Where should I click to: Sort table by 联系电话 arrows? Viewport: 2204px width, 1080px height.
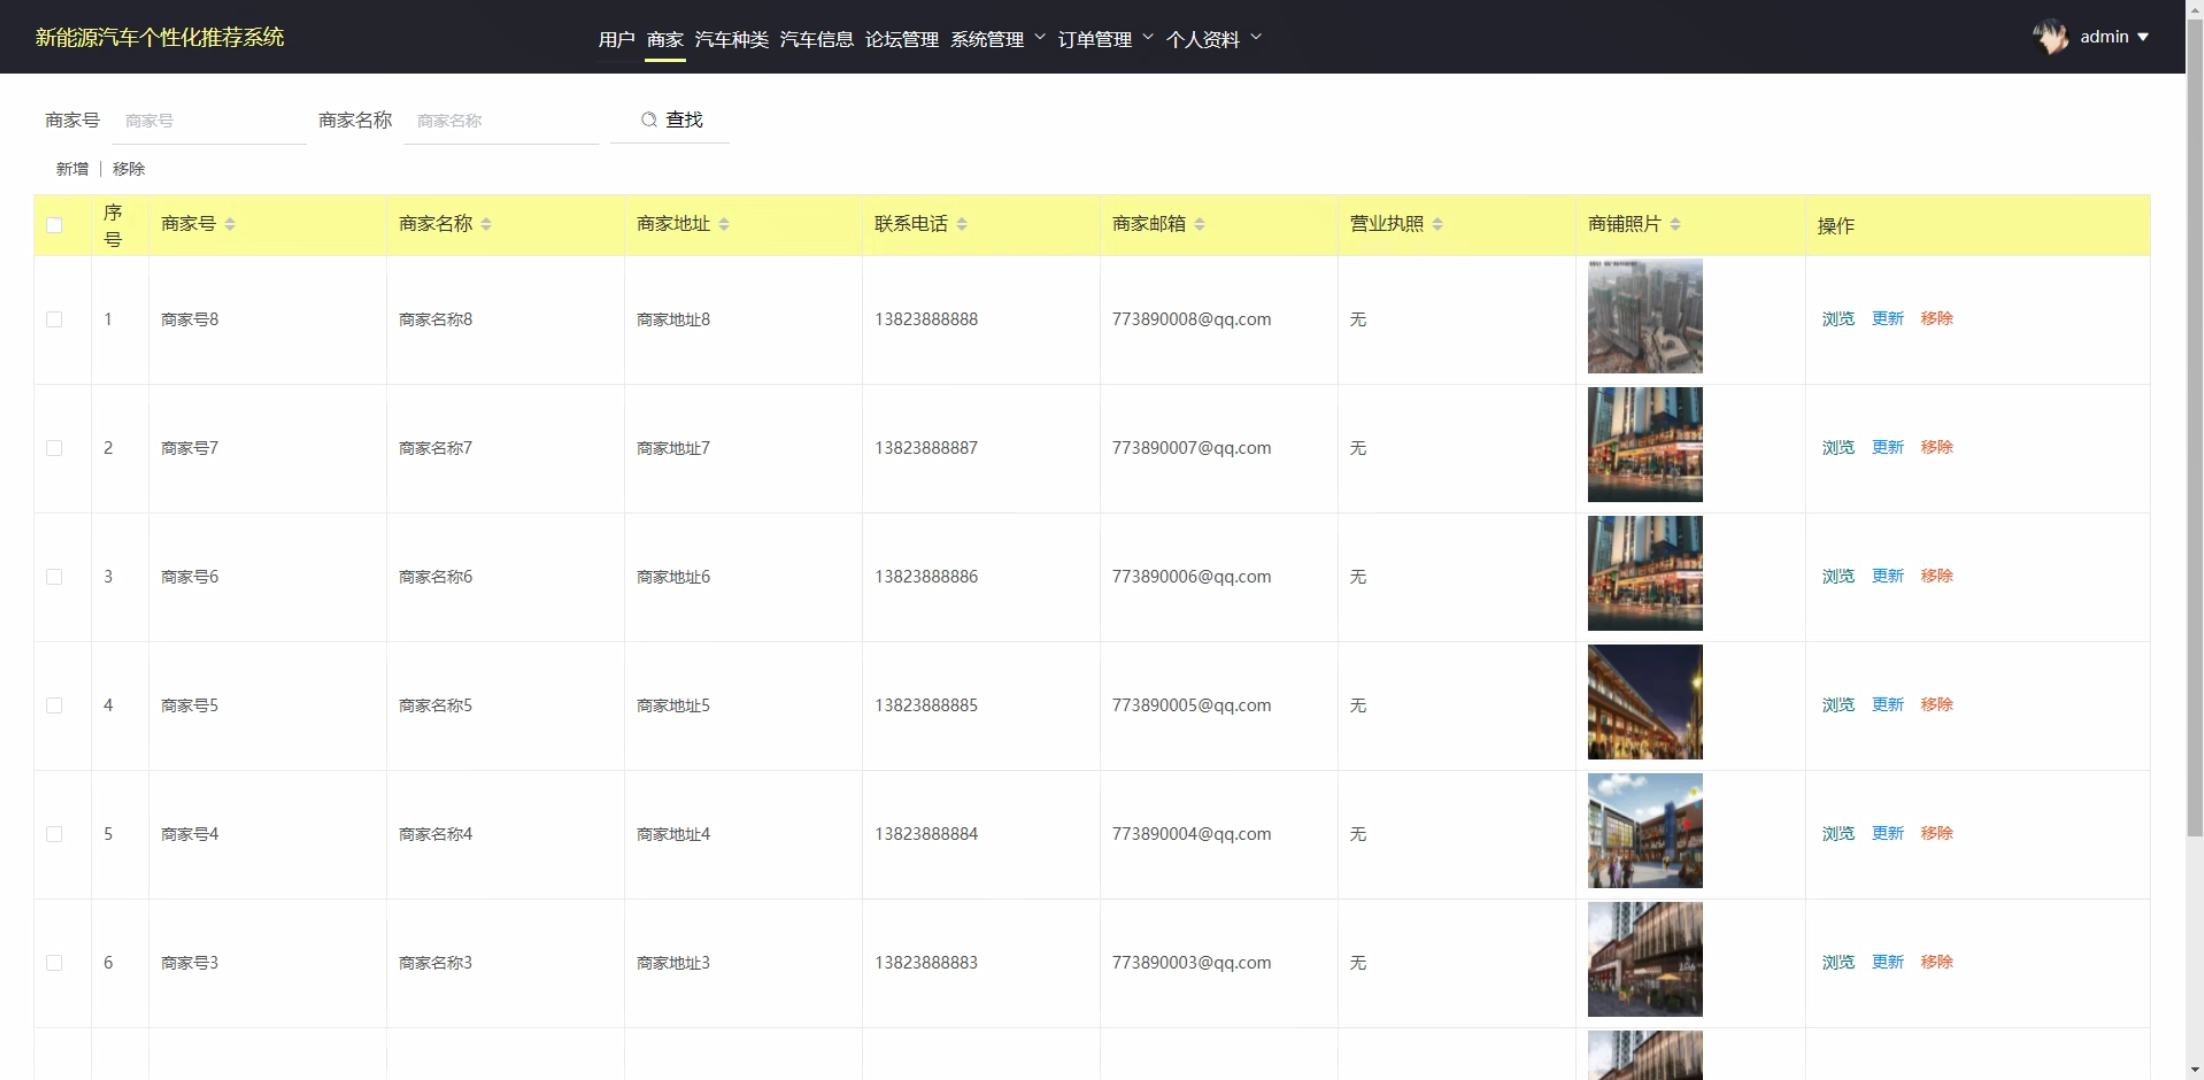pos(962,224)
